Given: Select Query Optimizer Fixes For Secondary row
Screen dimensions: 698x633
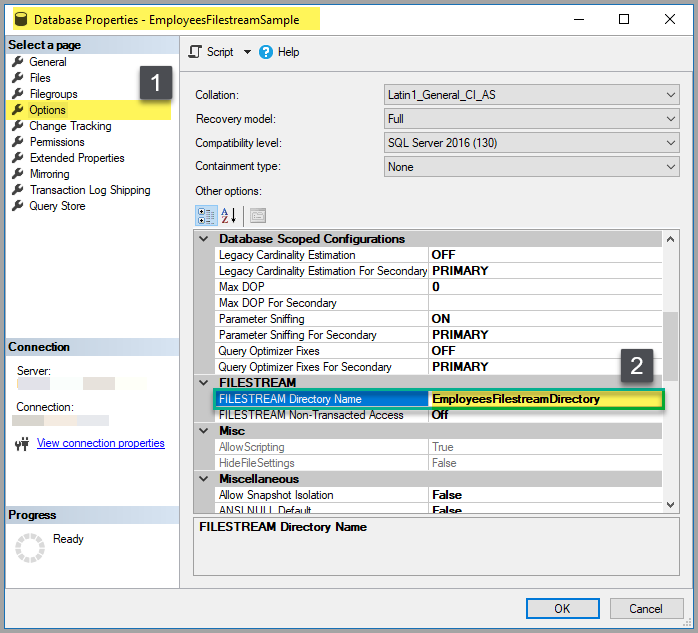Looking at the screenshot, I should pos(438,367).
